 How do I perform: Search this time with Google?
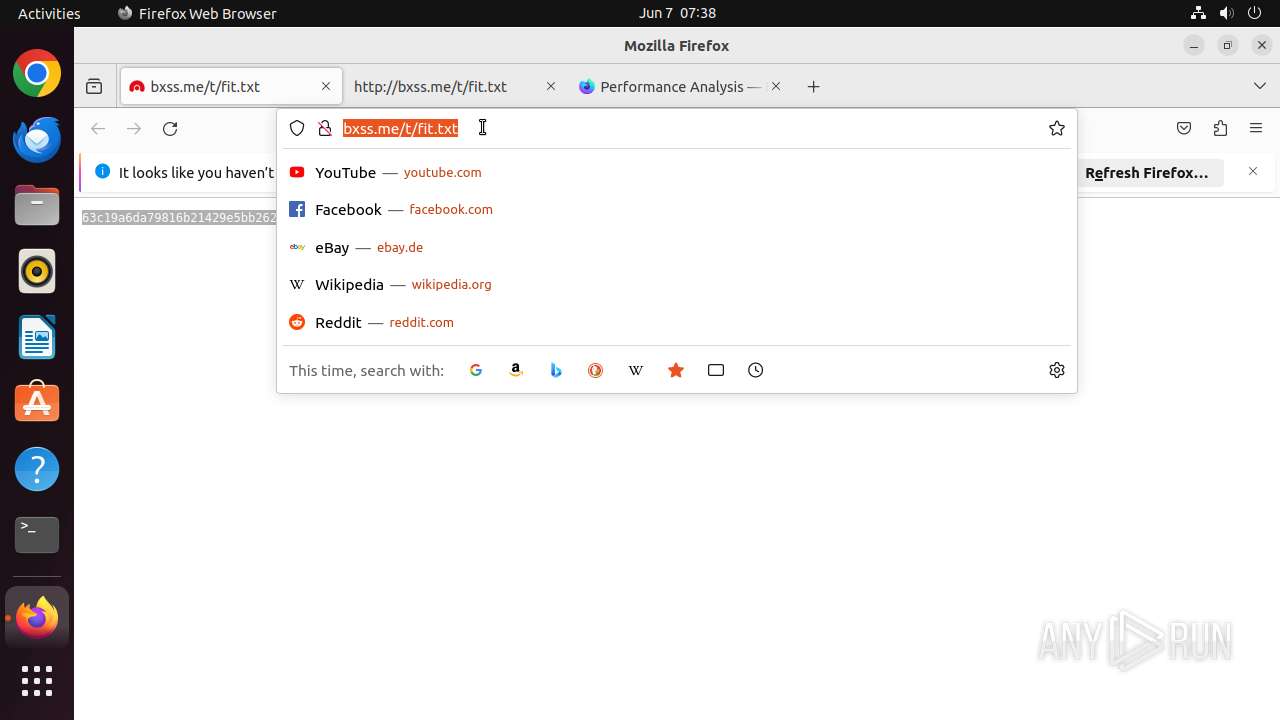[x=476, y=370]
